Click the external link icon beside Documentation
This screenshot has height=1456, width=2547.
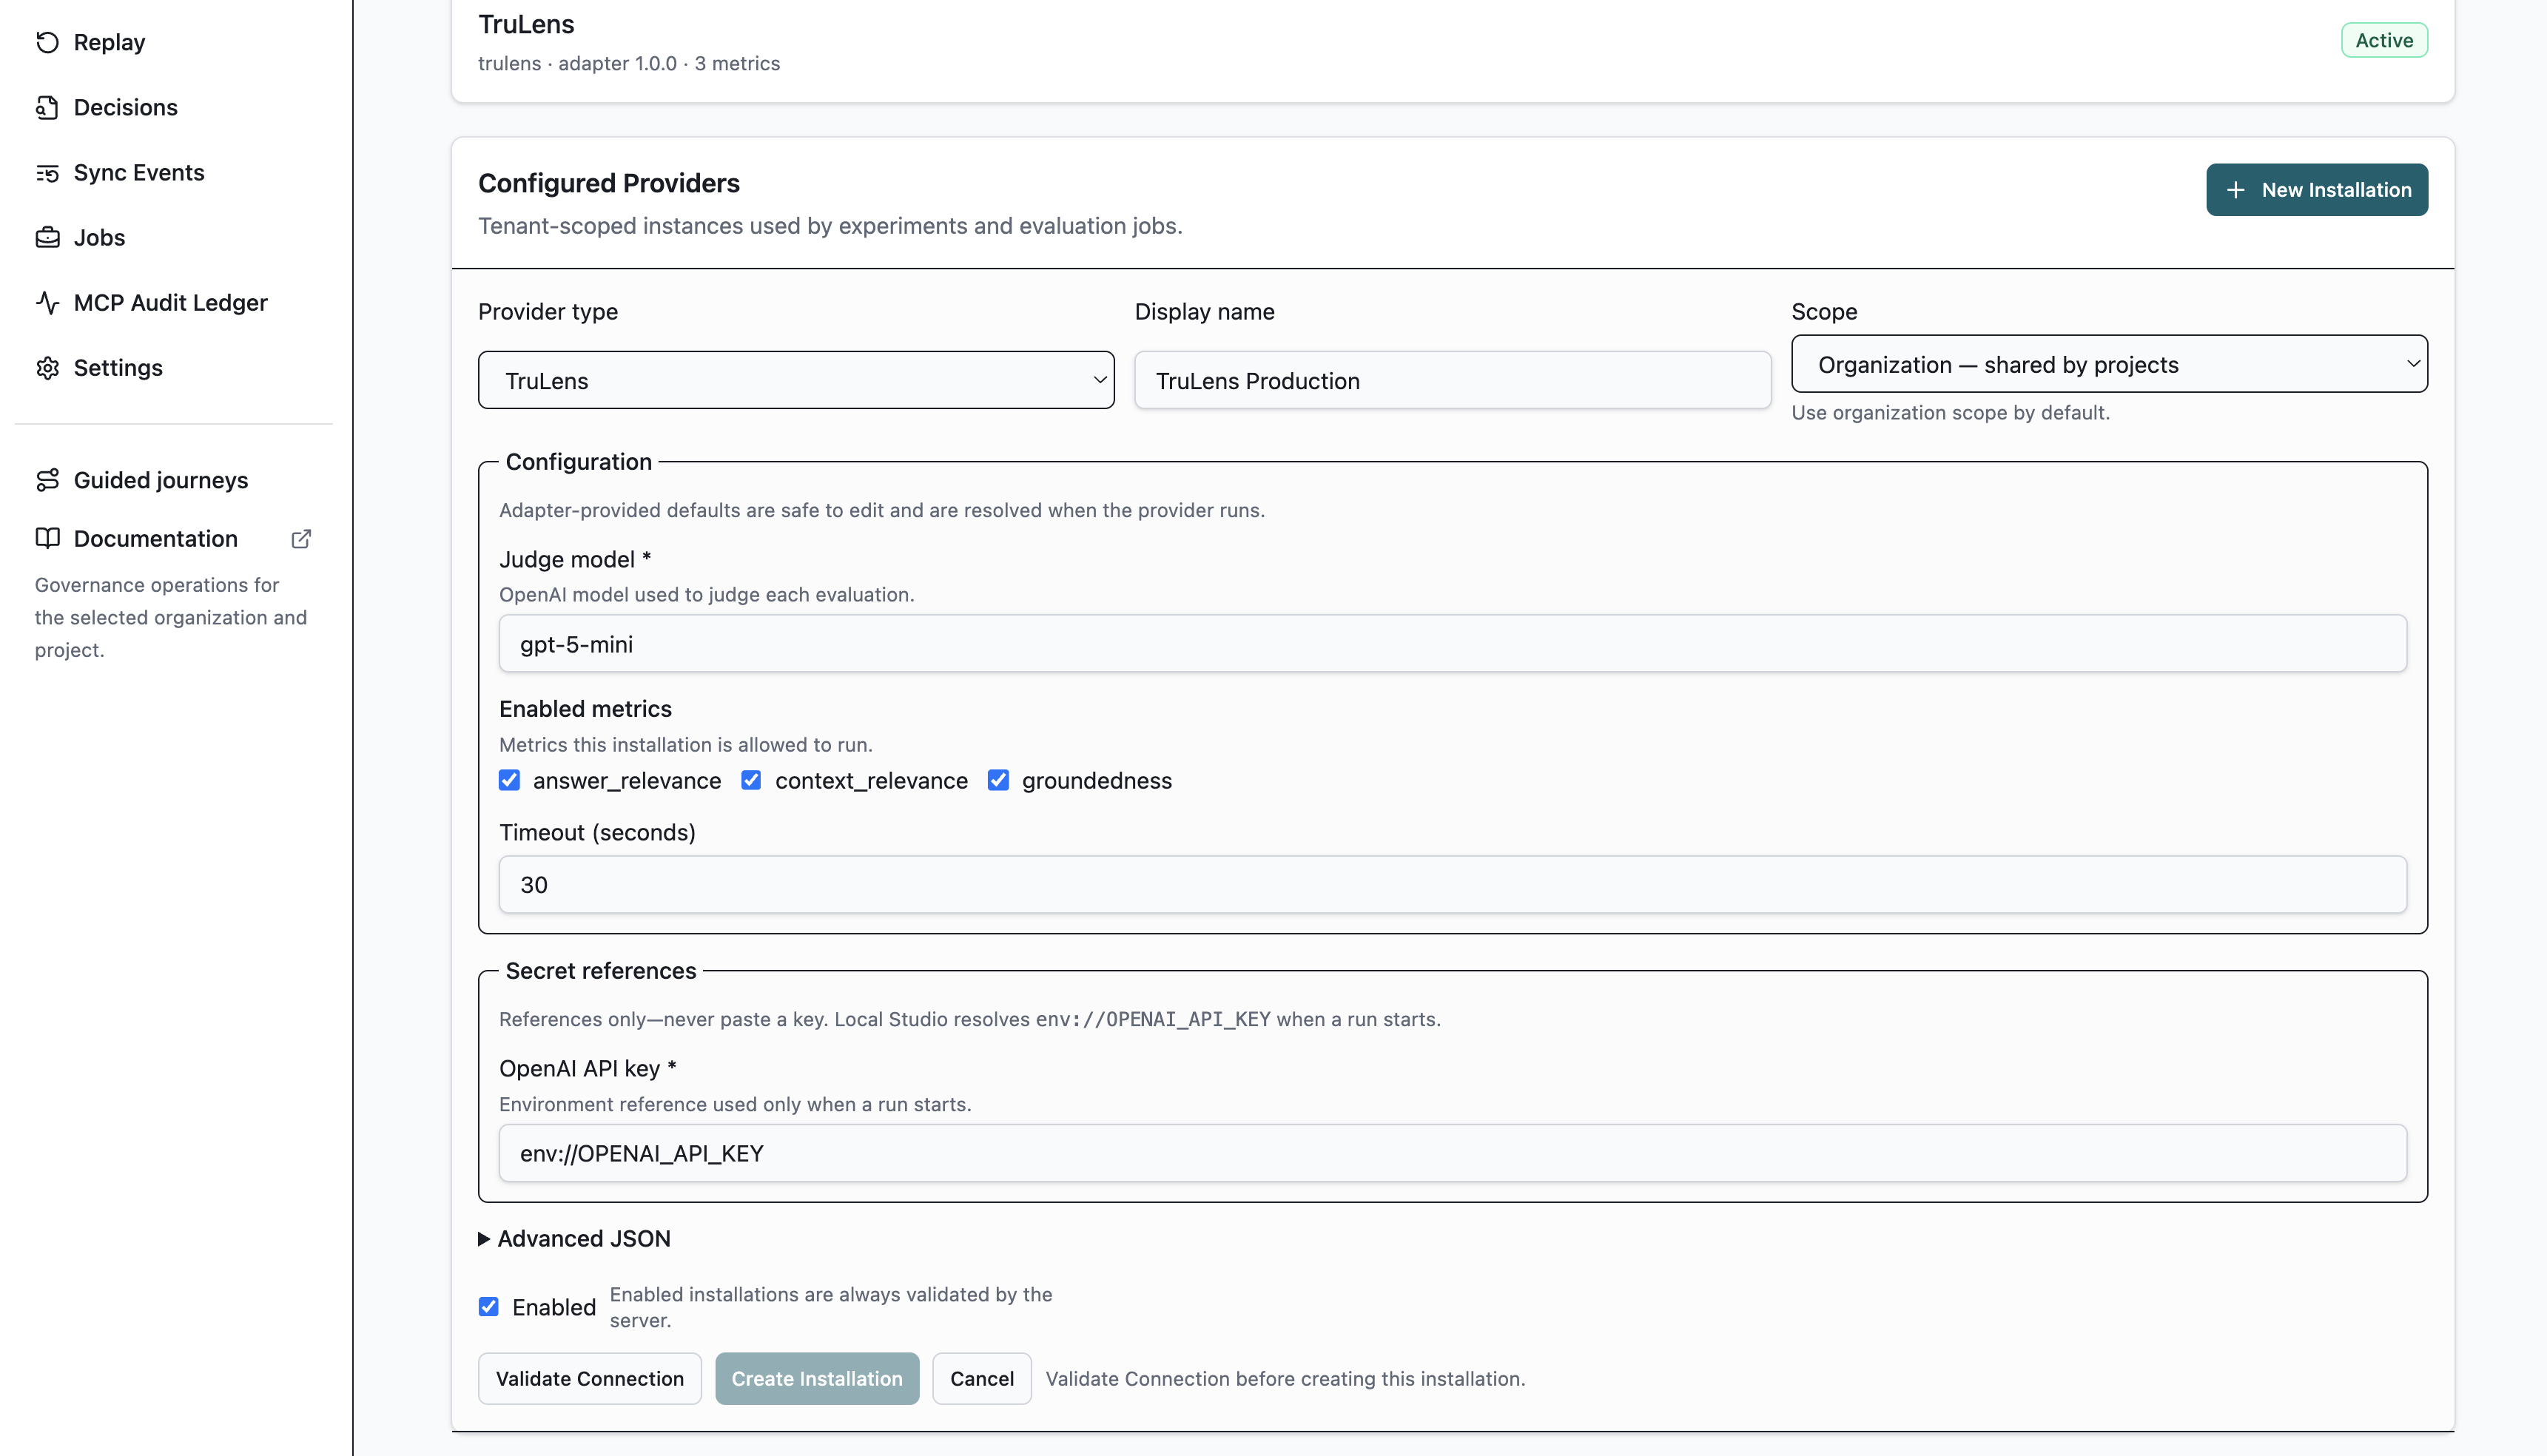point(301,539)
